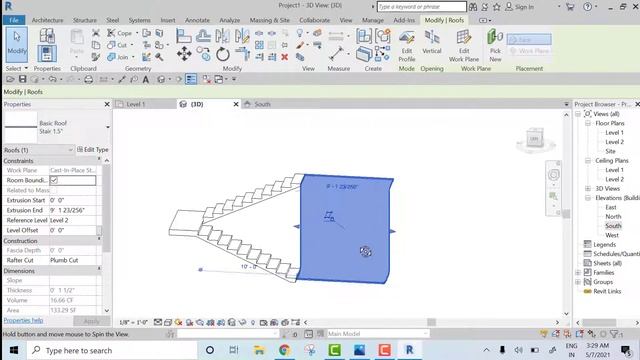Click the Edit Work Plane button

464,46
